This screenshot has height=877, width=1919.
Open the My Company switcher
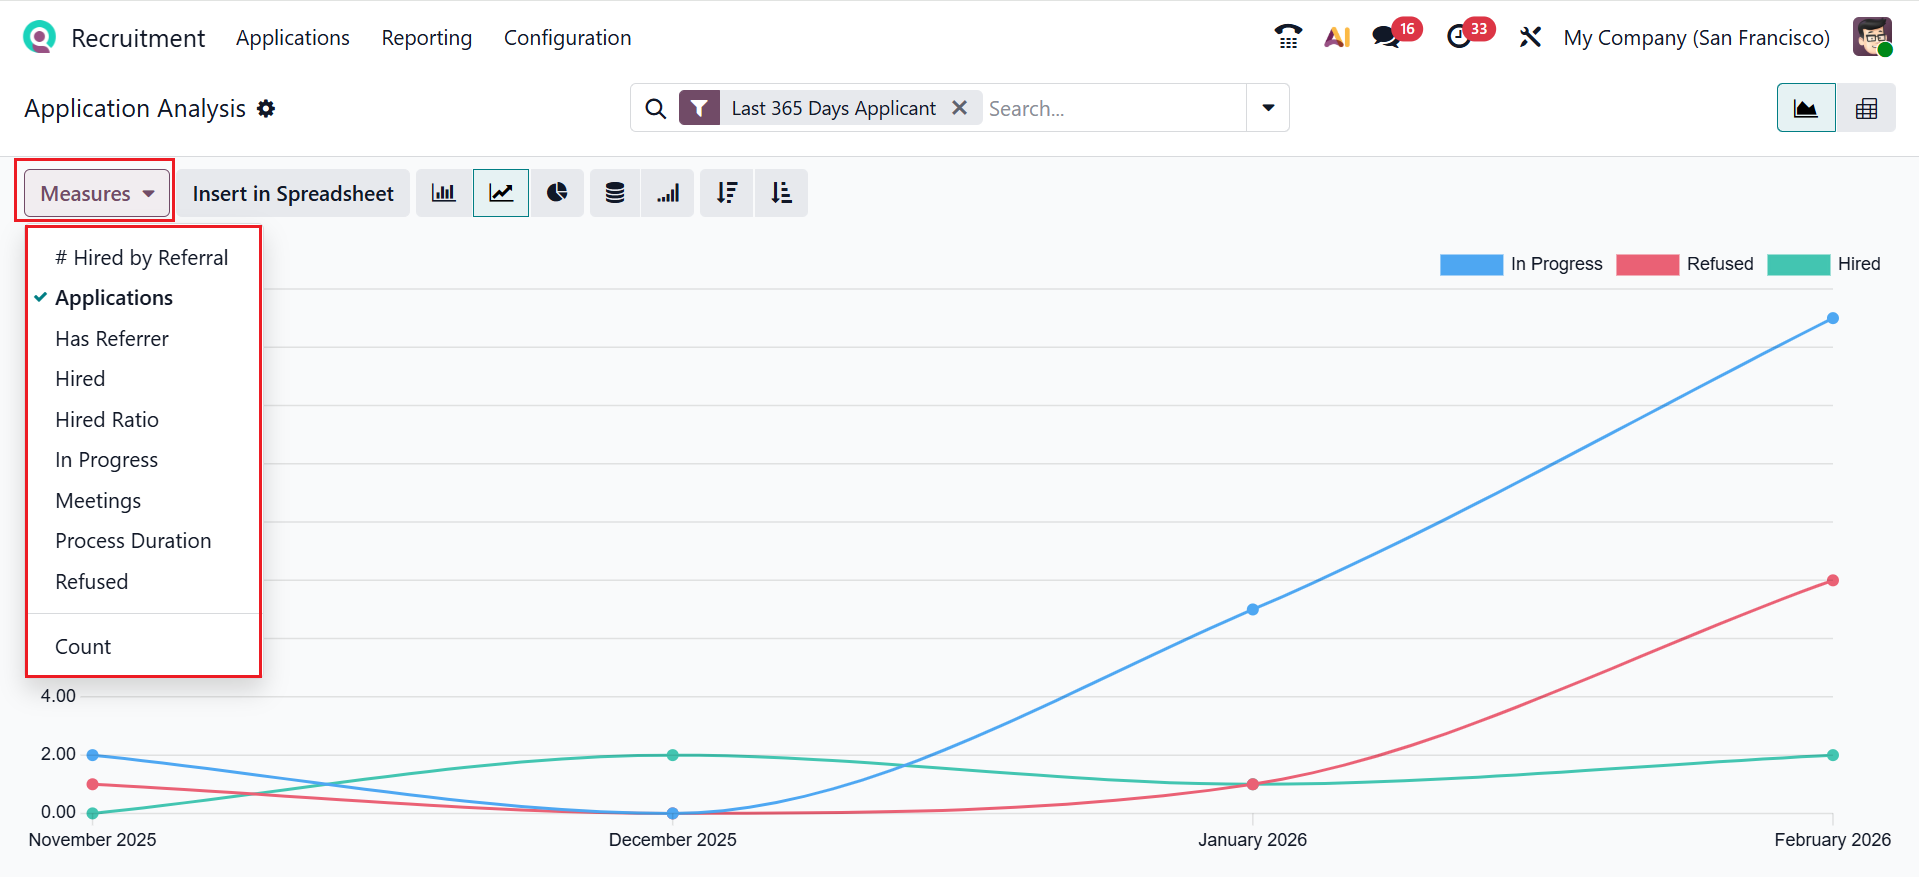[x=1696, y=38]
